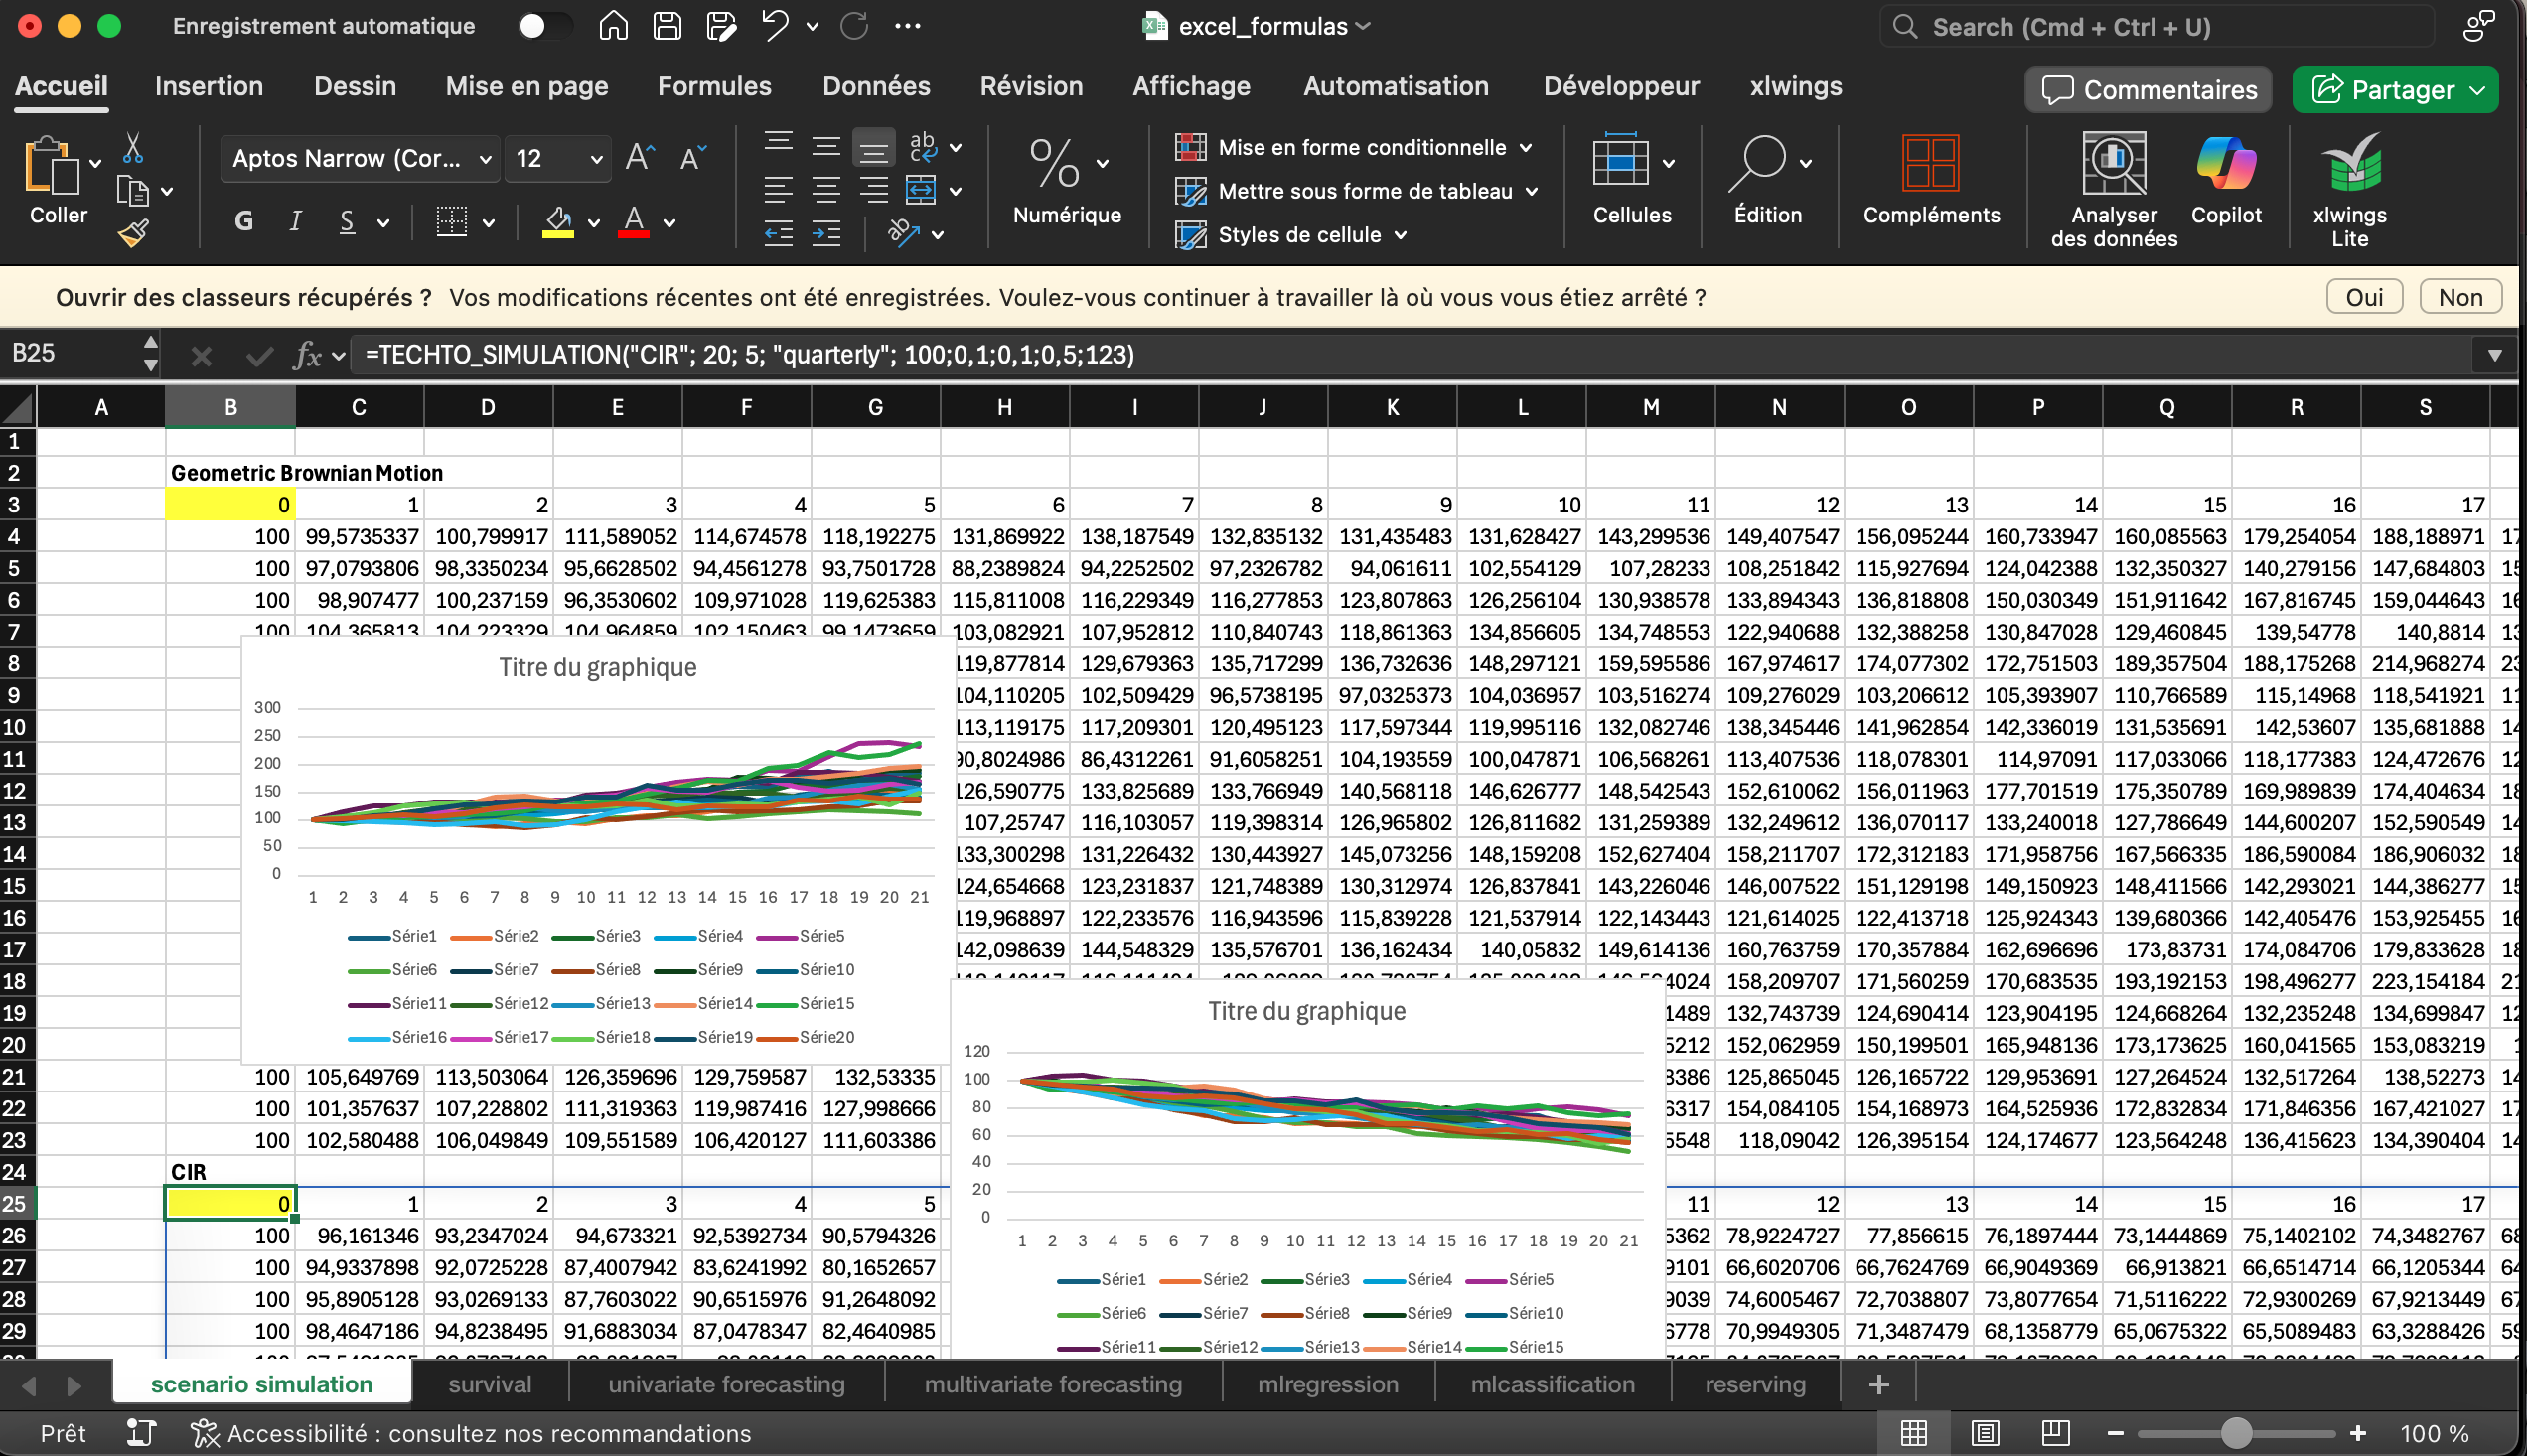Viewport: 2527px width, 1456px height.
Task: Click the cell borders icon
Action: (452, 221)
